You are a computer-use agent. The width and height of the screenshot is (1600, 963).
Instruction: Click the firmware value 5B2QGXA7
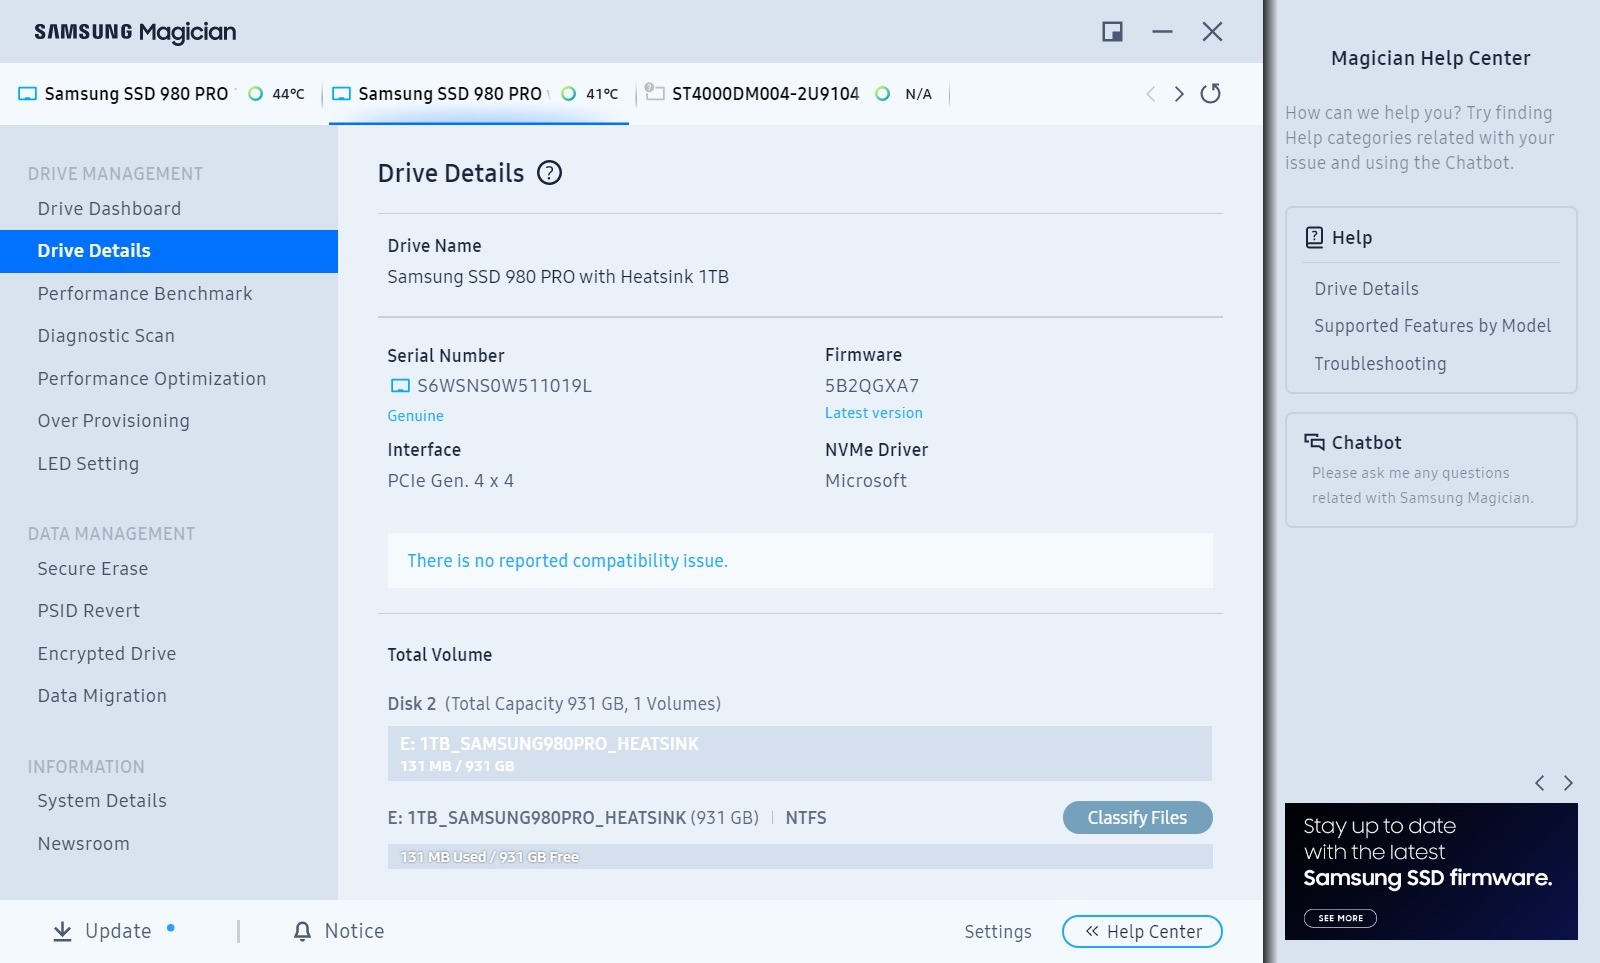[x=872, y=386]
